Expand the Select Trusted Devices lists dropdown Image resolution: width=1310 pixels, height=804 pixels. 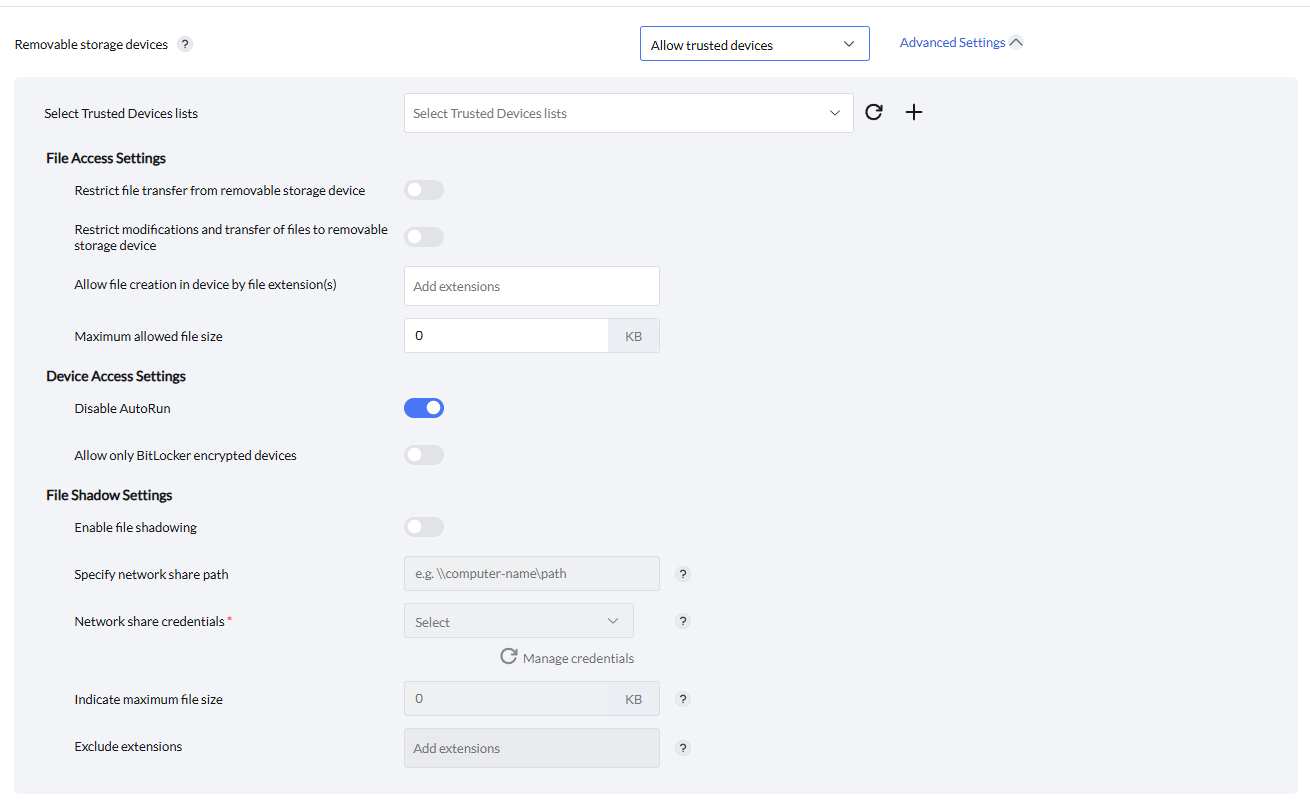tap(628, 113)
